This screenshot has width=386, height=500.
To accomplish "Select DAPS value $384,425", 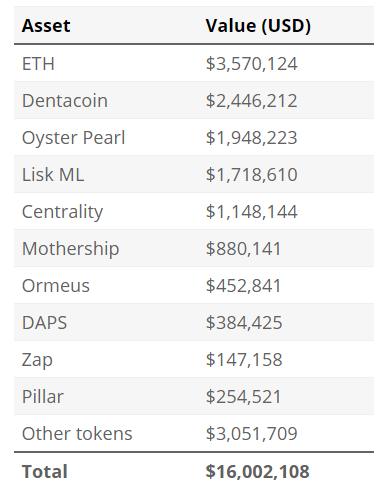I will pos(244,323).
